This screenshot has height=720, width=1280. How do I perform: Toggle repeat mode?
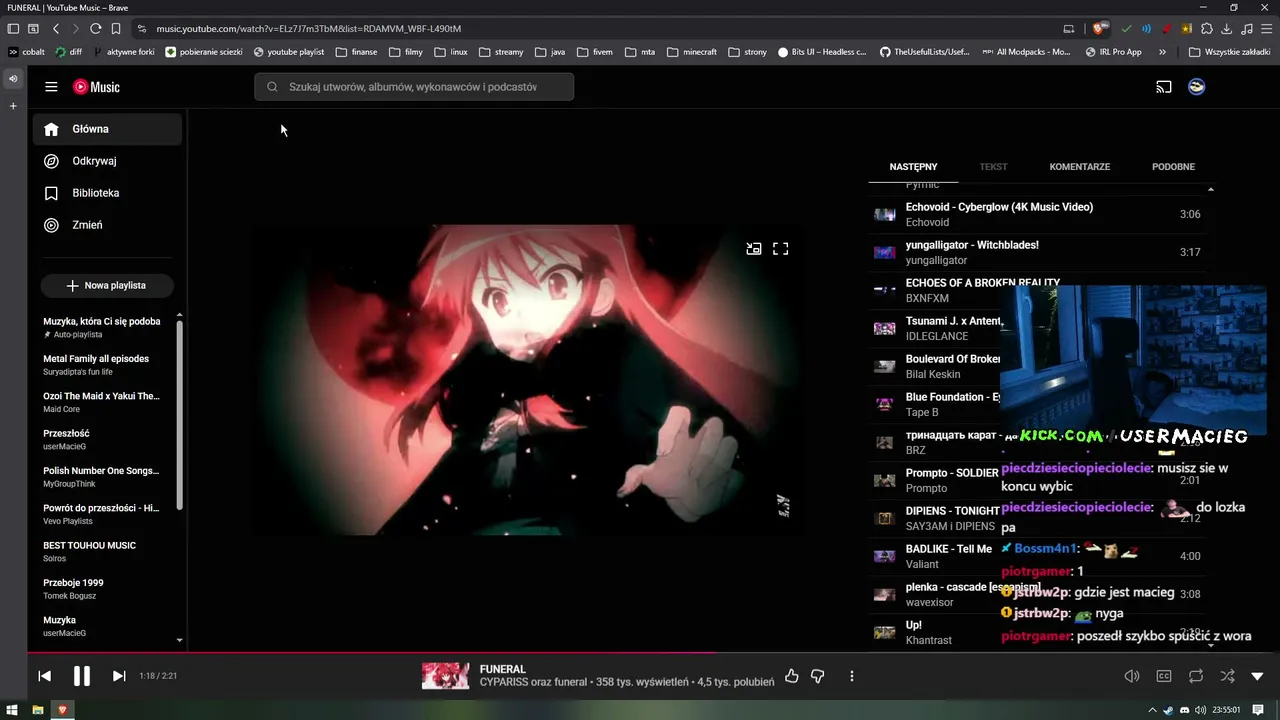coord(1196,676)
